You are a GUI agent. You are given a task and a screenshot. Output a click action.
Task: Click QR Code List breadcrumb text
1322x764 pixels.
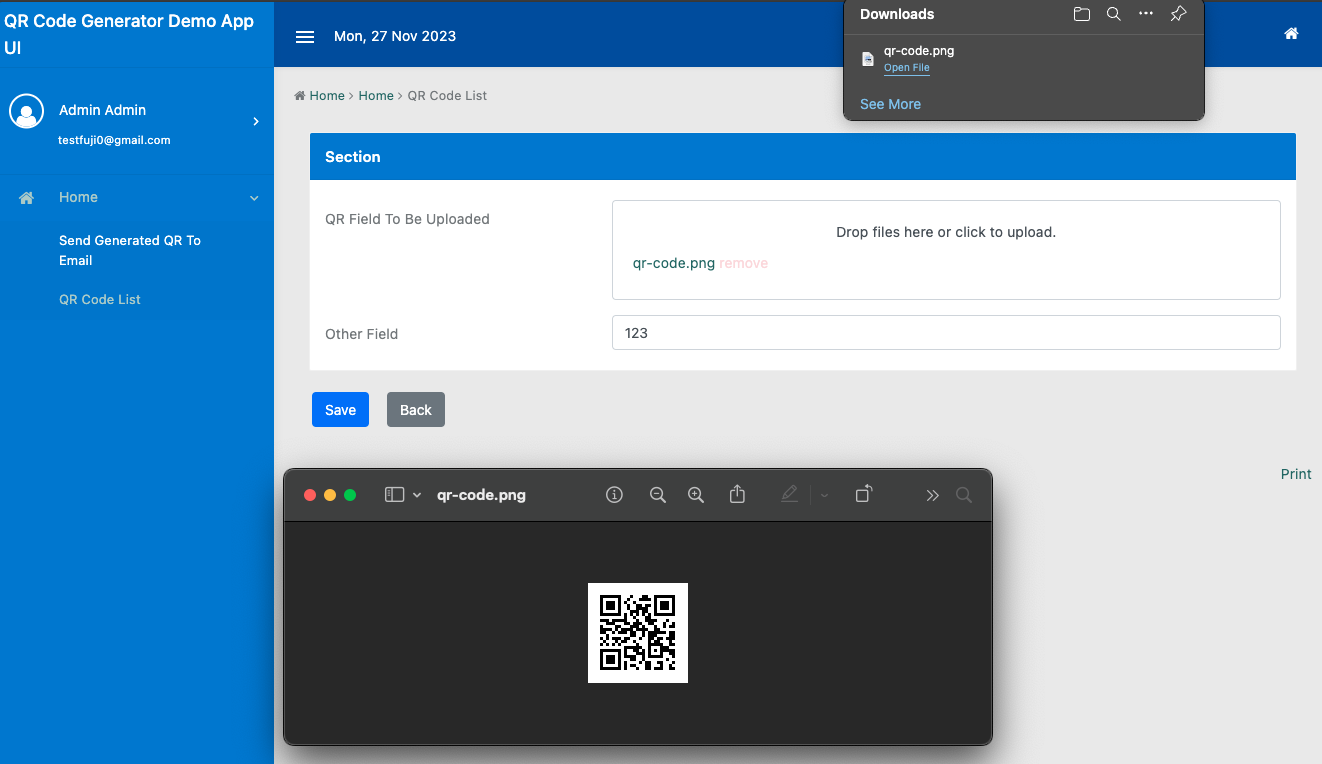tap(447, 96)
